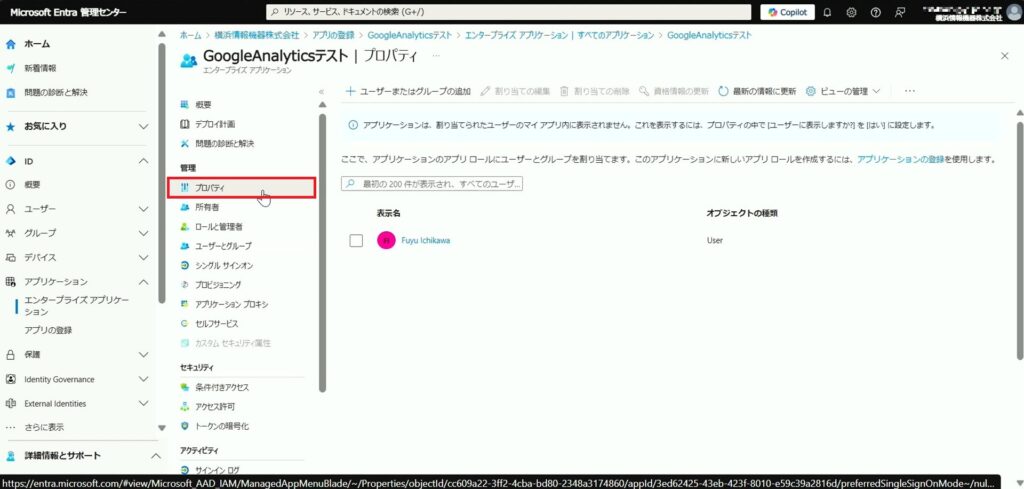Screen dimensions: 1024x489
Task: Expand グループ section chevron
Action: (x=144, y=233)
